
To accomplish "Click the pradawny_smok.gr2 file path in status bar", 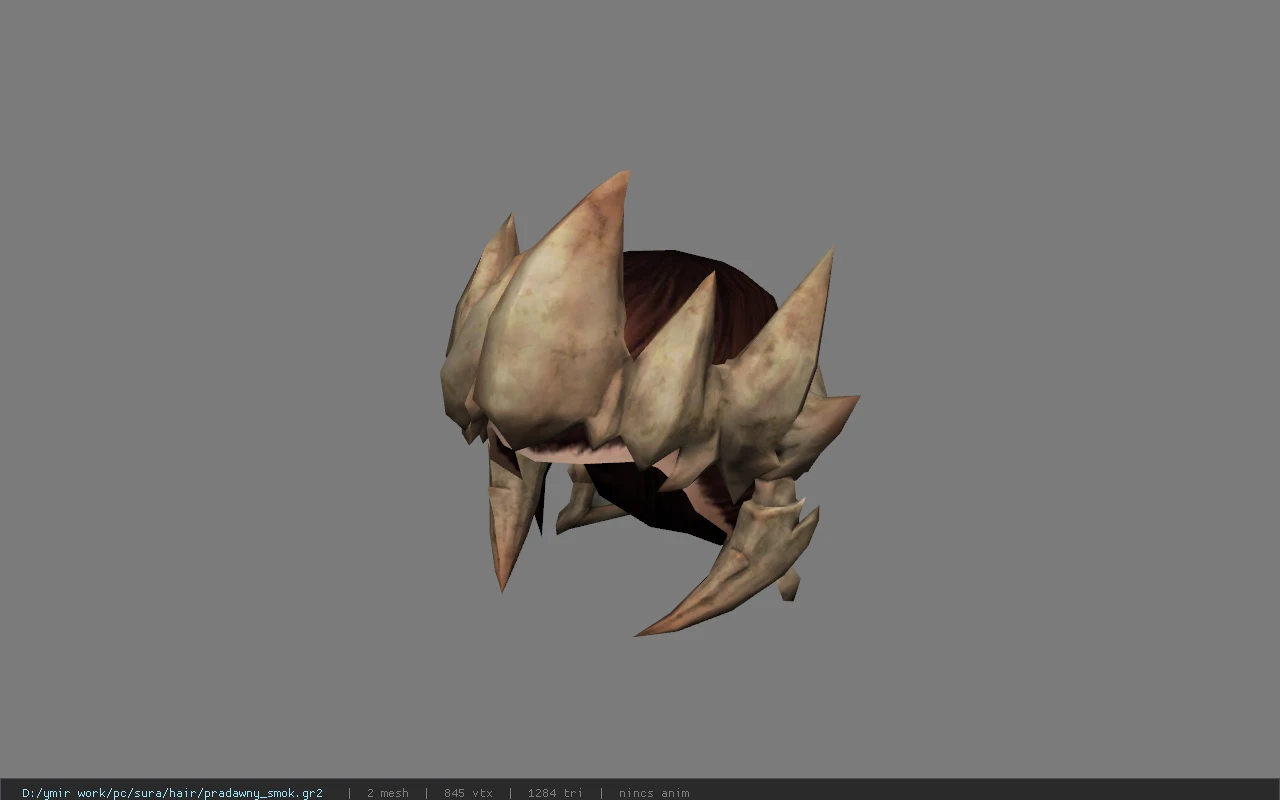I will pyautogui.click(x=172, y=793).
